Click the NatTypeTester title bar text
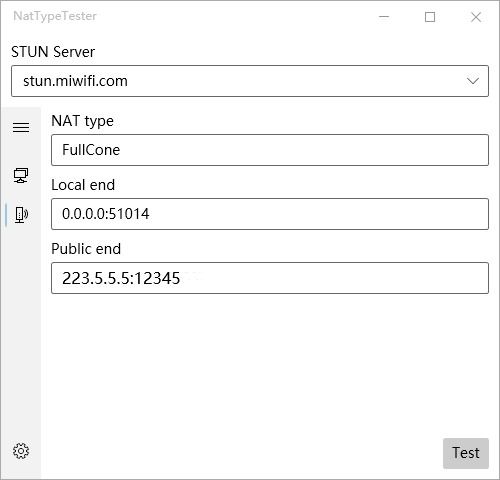Image resolution: width=500 pixels, height=480 pixels. tap(55, 16)
